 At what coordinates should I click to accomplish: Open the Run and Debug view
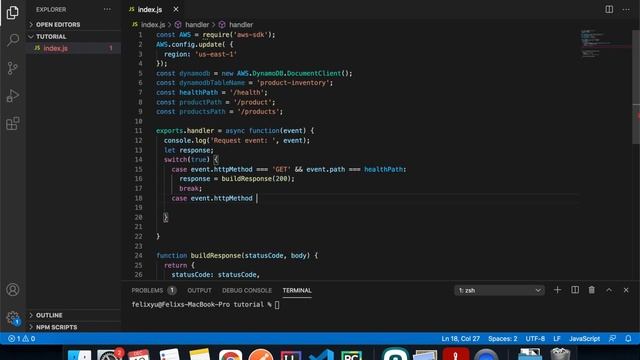(13, 96)
